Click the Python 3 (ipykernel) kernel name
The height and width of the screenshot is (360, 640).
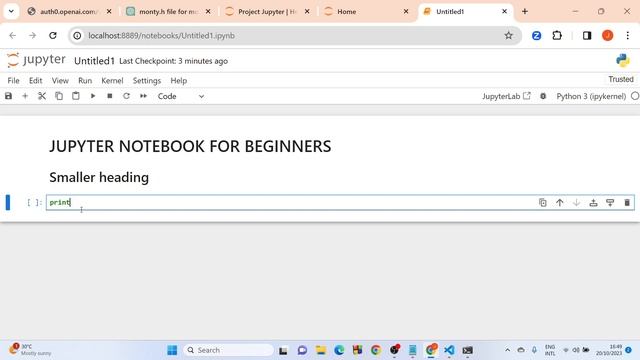(x=591, y=96)
